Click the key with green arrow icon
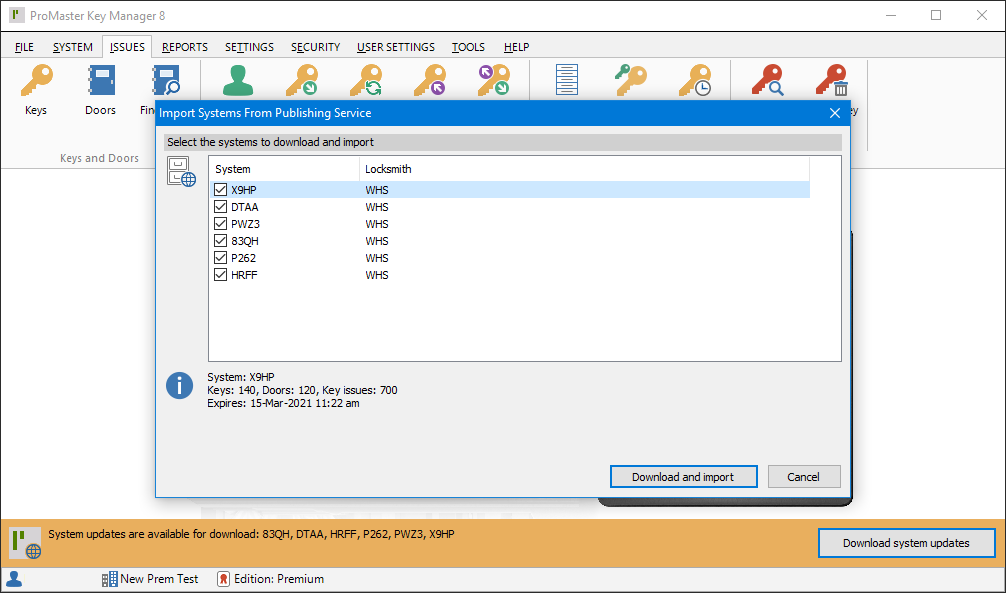The height and width of the screenshot is (593, 1006). tap(302, 81)
